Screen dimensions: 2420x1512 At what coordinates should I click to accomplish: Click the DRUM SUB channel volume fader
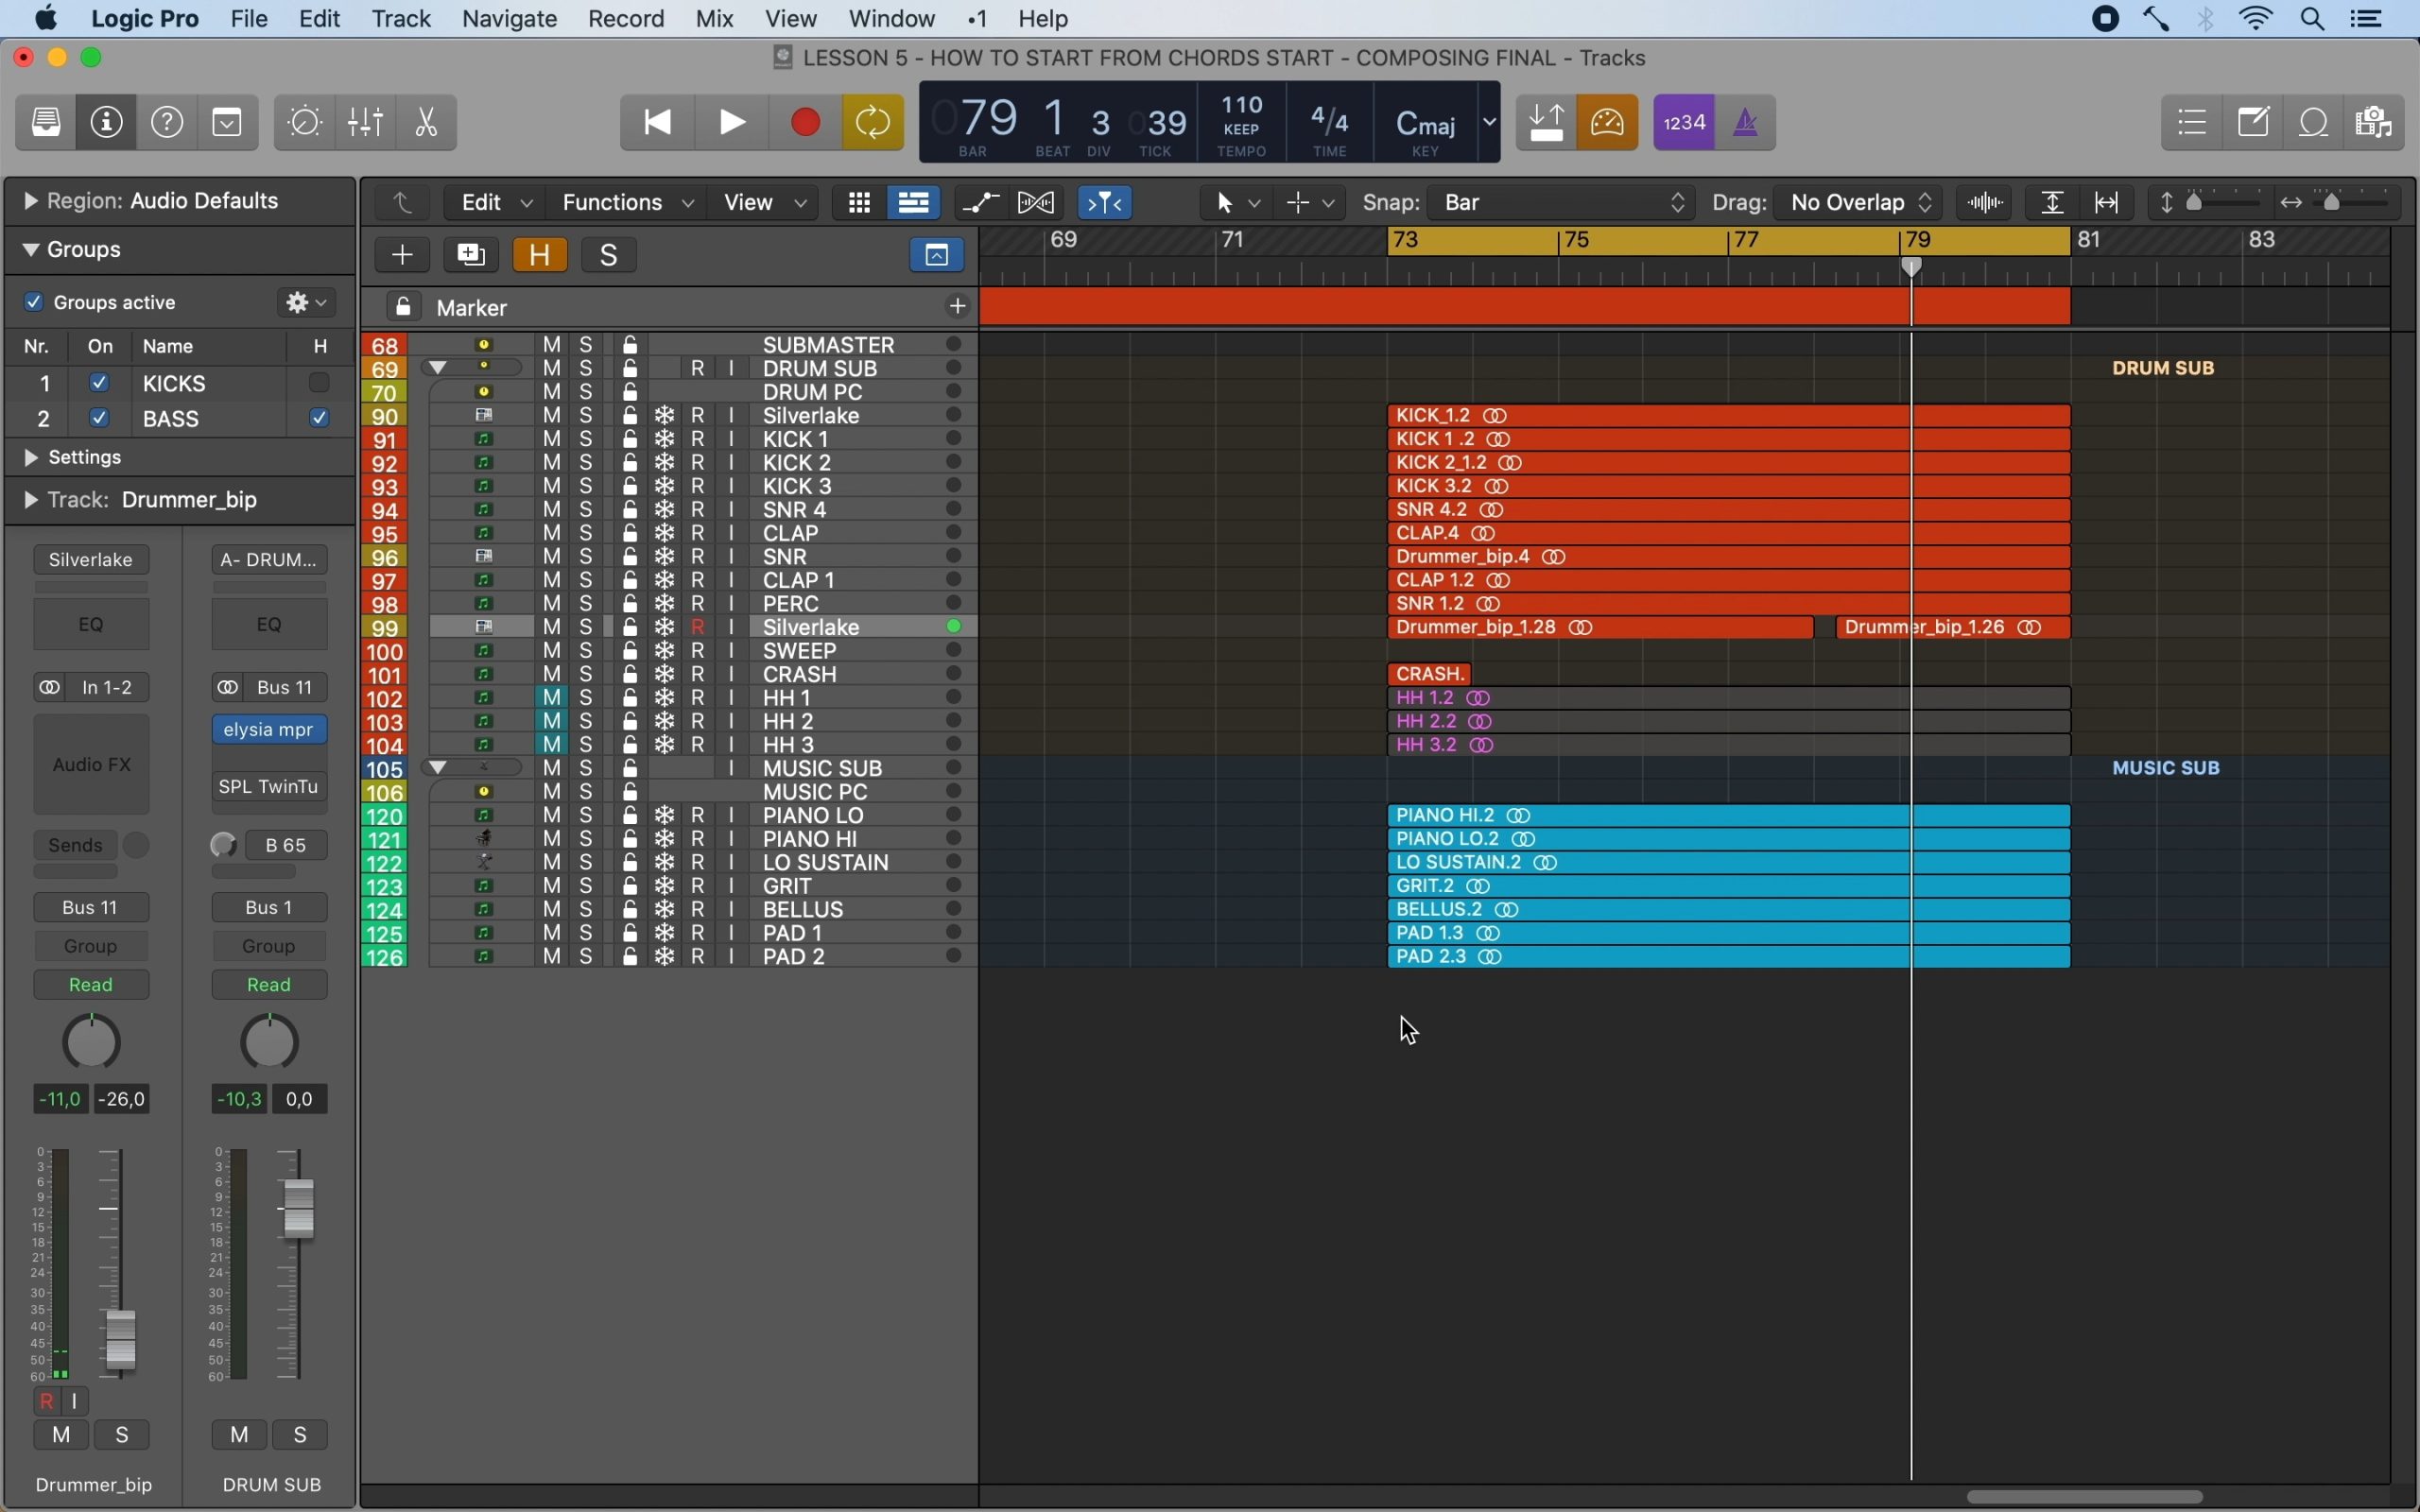(x=299, y=1208)
